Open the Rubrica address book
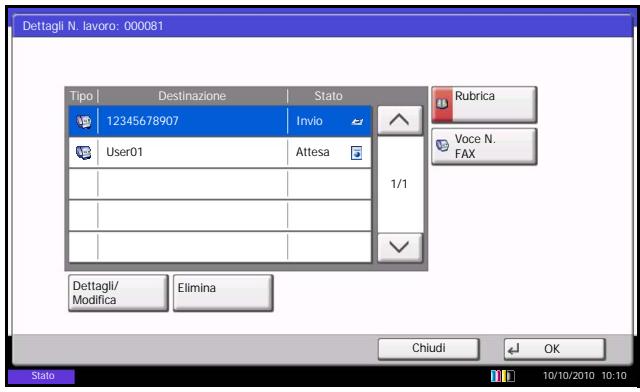The image size is (640, 392). coord(484,105)
